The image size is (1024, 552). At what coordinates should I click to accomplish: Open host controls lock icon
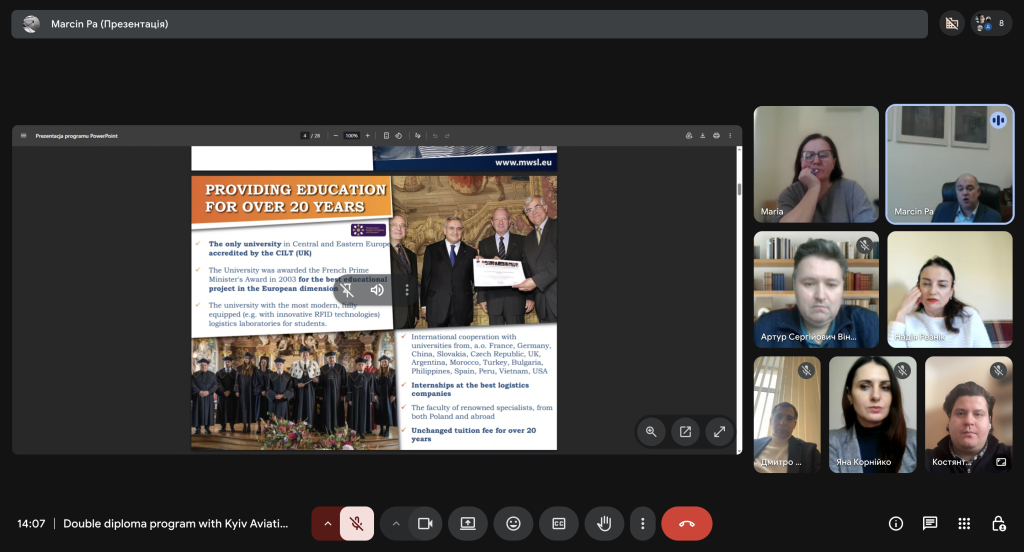[998, 523]
